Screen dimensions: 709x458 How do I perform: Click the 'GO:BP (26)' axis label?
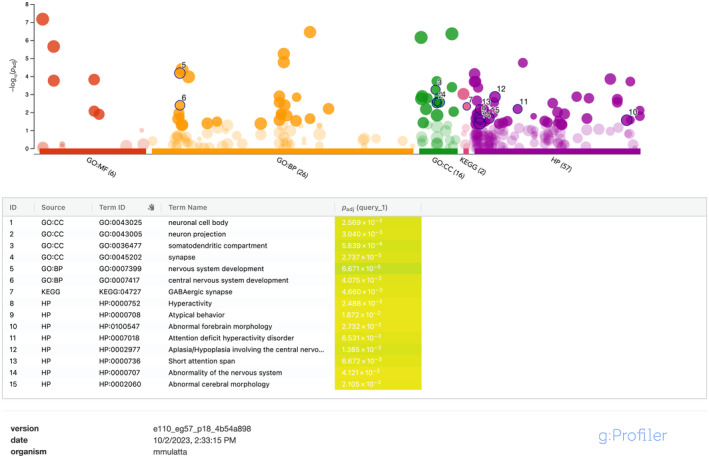coord(292,168)
